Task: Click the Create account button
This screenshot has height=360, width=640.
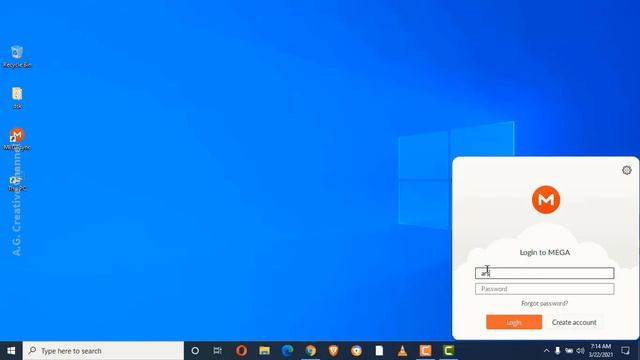Action: [574, 322]
